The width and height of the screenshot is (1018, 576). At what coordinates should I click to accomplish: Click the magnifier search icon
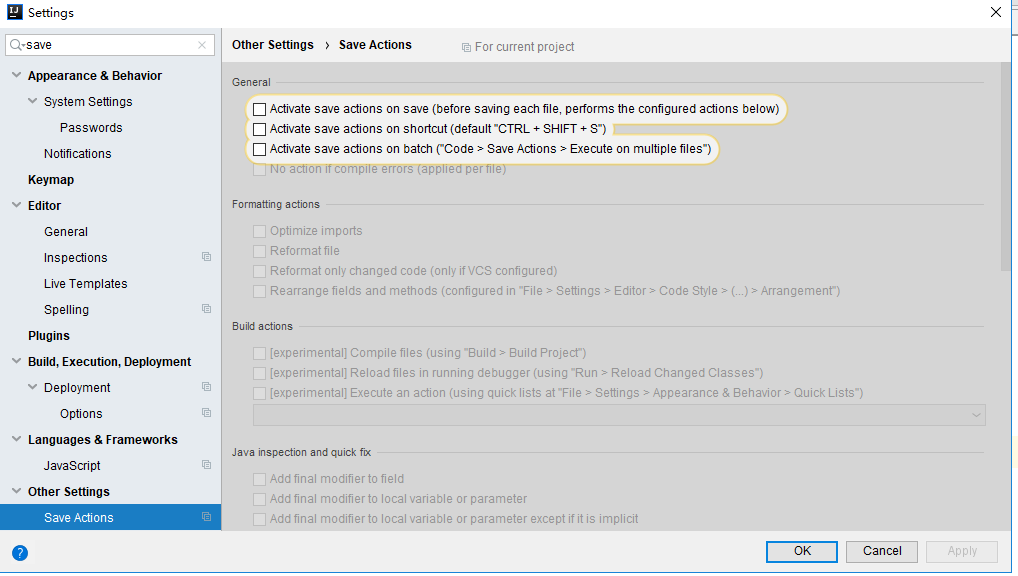click(x=16, y=45)
